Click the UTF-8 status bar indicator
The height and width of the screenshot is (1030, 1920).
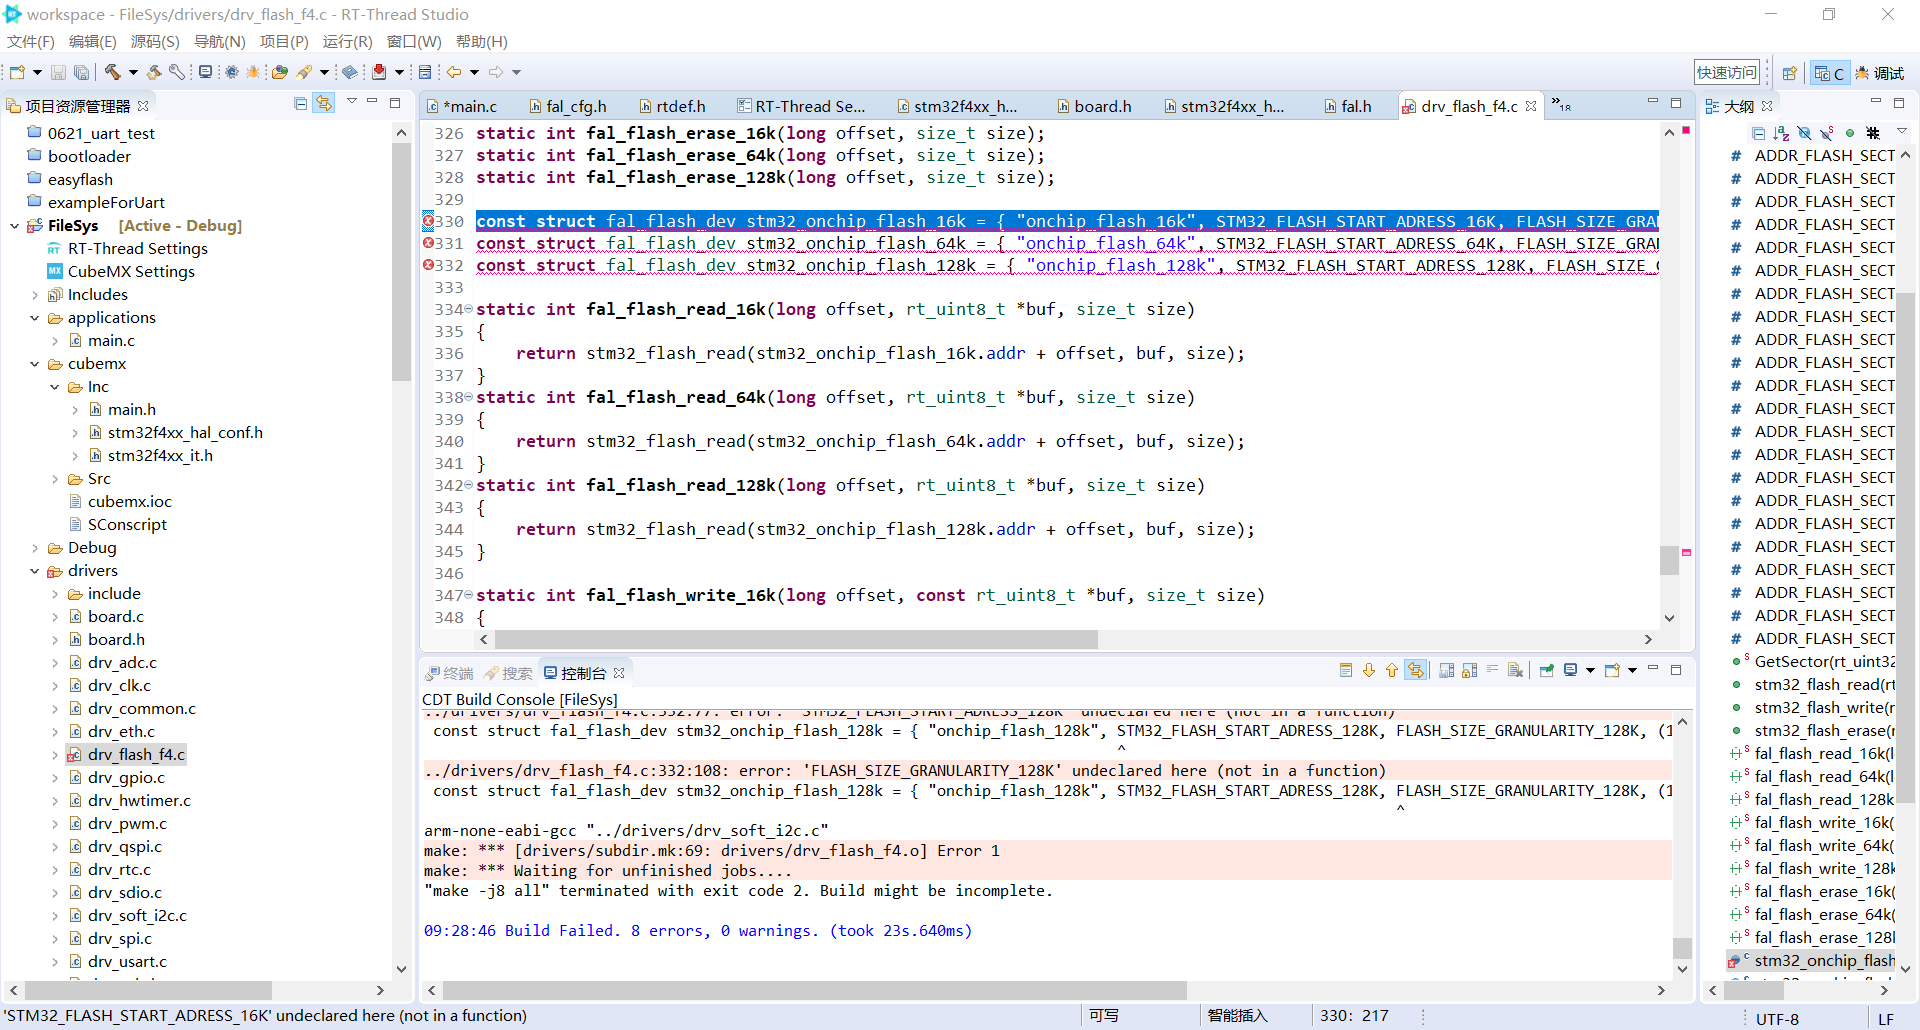[1776, 1019]
